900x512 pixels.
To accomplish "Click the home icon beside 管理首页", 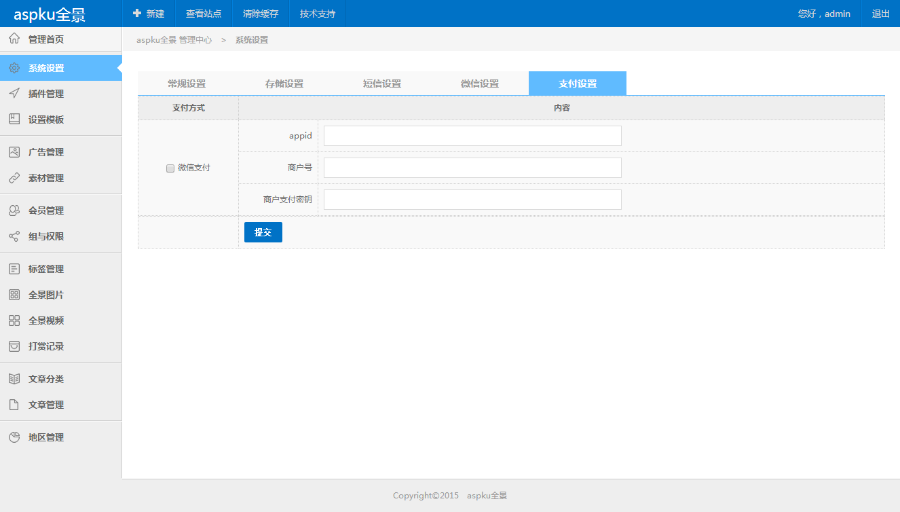I will pos(14,39).
